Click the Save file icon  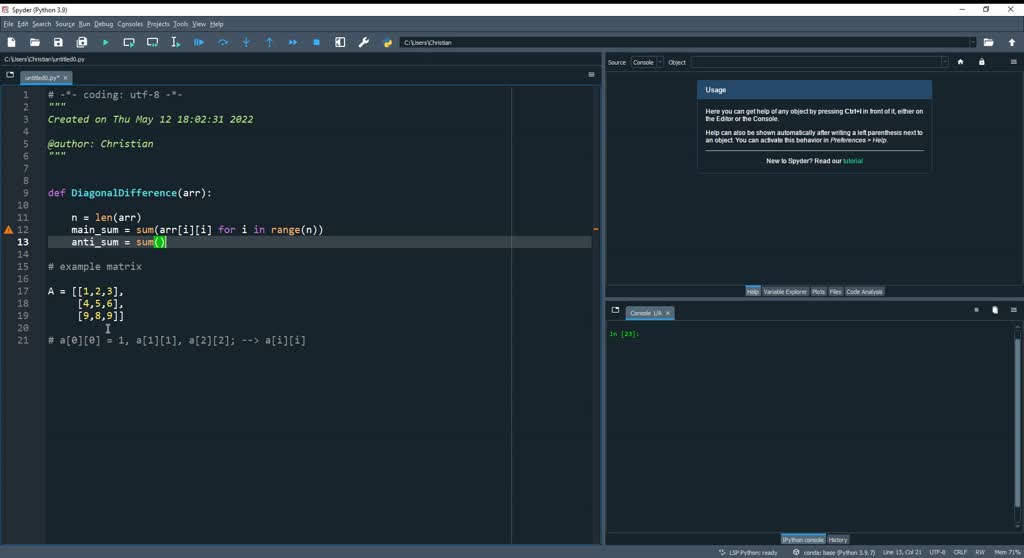pyautogui.click(x=58, y=43)
